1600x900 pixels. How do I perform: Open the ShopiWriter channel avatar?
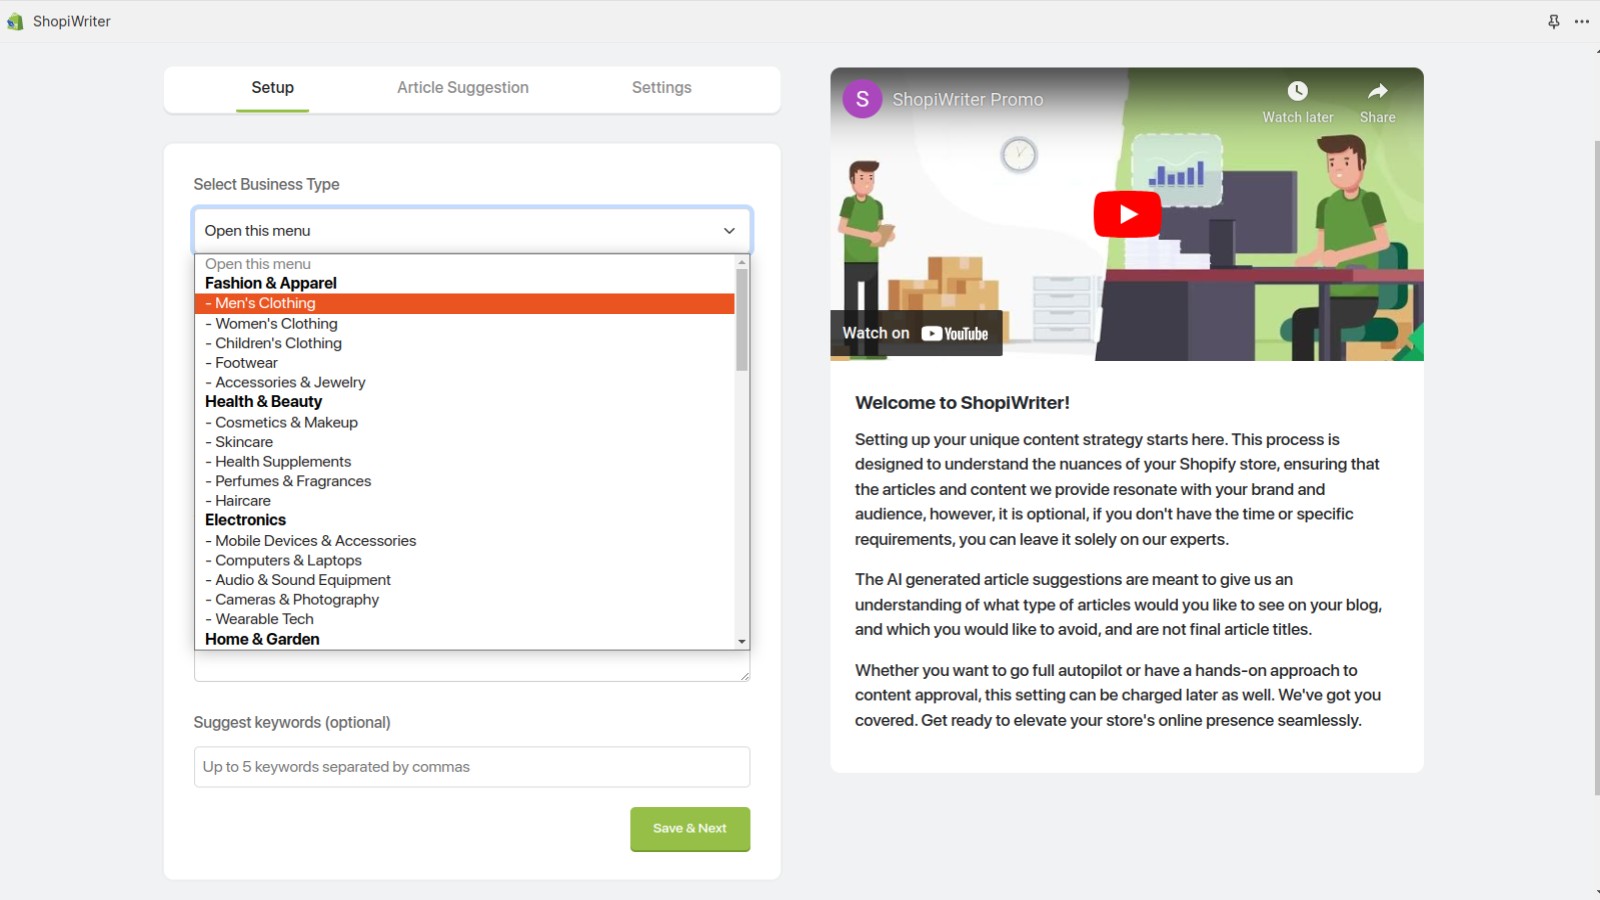click(x=862, y=99)
